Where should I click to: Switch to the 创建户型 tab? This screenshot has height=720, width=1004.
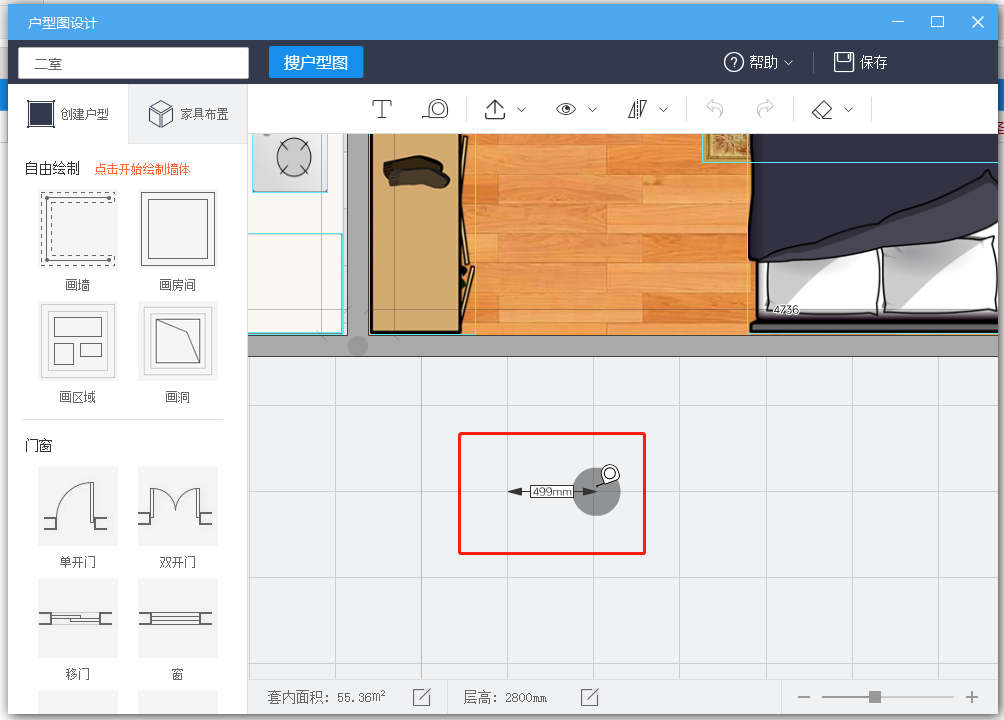coord(68,114)
